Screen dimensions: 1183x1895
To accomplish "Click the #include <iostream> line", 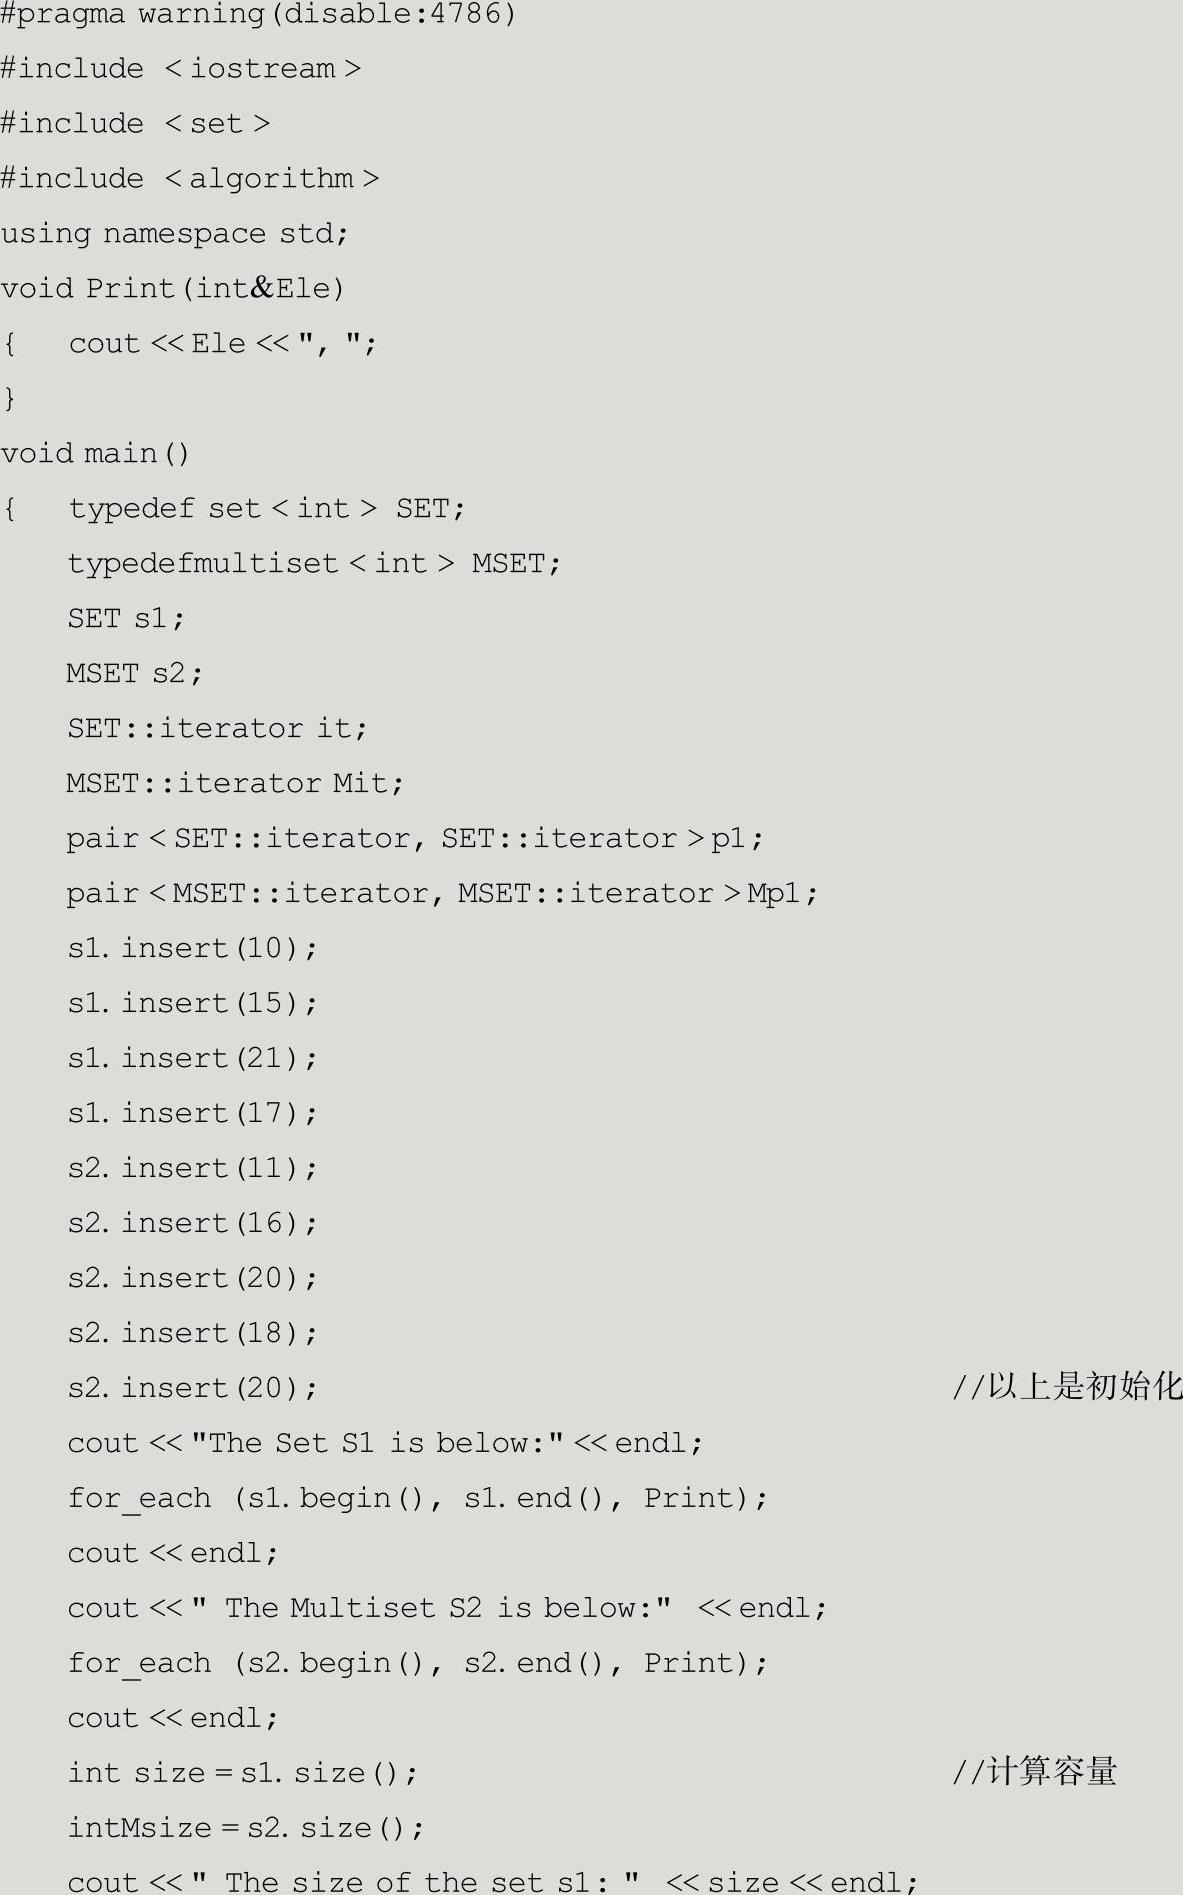I will pos(181,69).
